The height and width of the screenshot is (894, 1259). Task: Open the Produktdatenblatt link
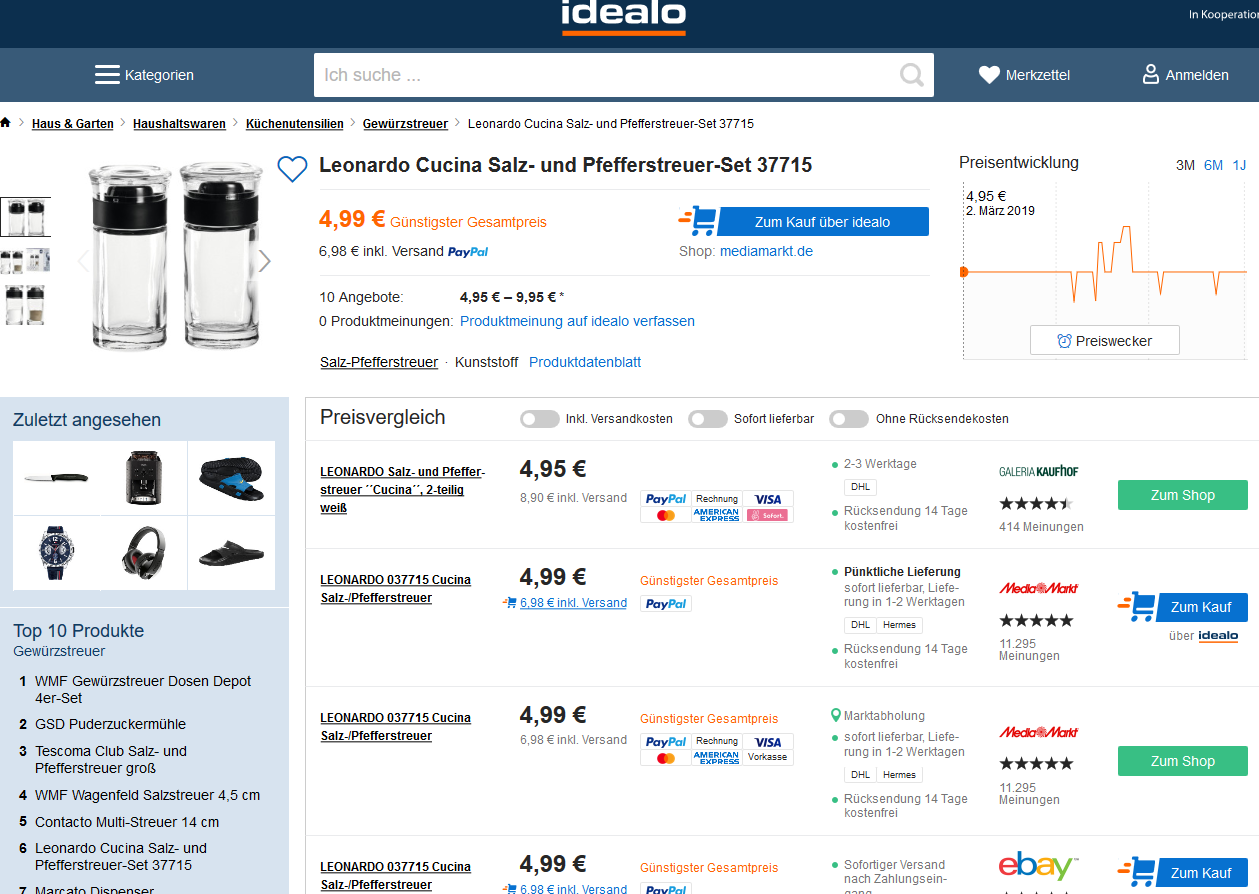[585, 362]
